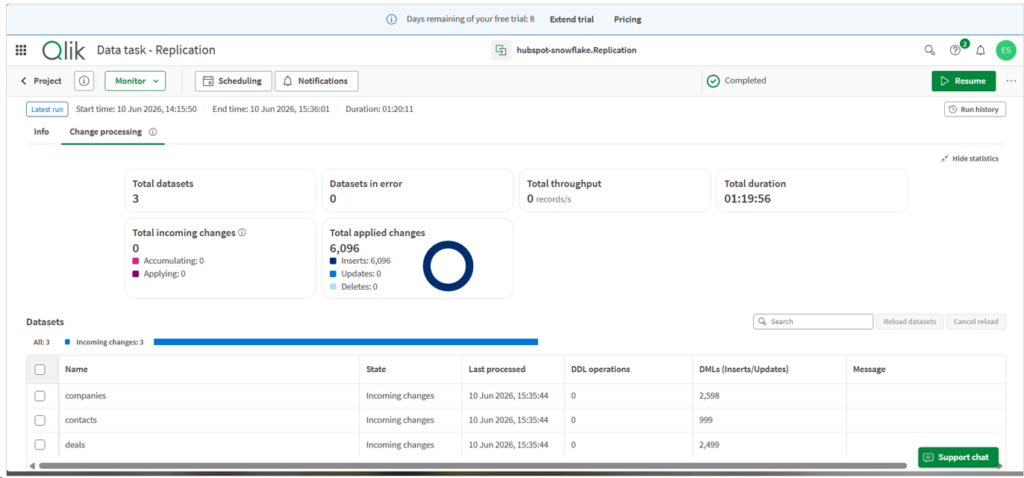Click the deals dataset name
Screen dimensions: 1024x478
[x=75, y=445]
